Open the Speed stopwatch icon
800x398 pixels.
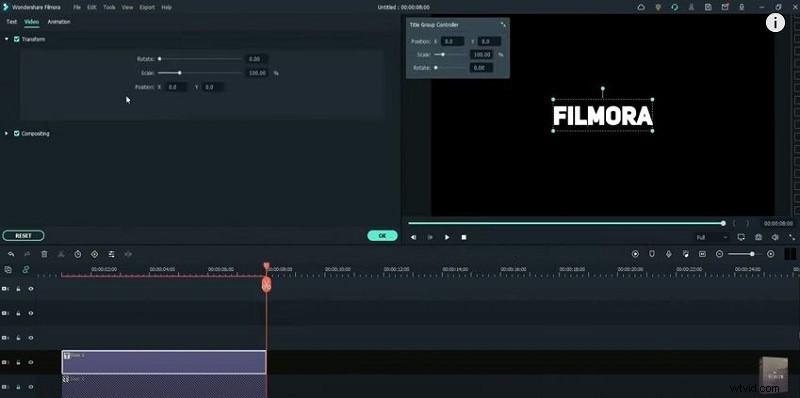78,254
